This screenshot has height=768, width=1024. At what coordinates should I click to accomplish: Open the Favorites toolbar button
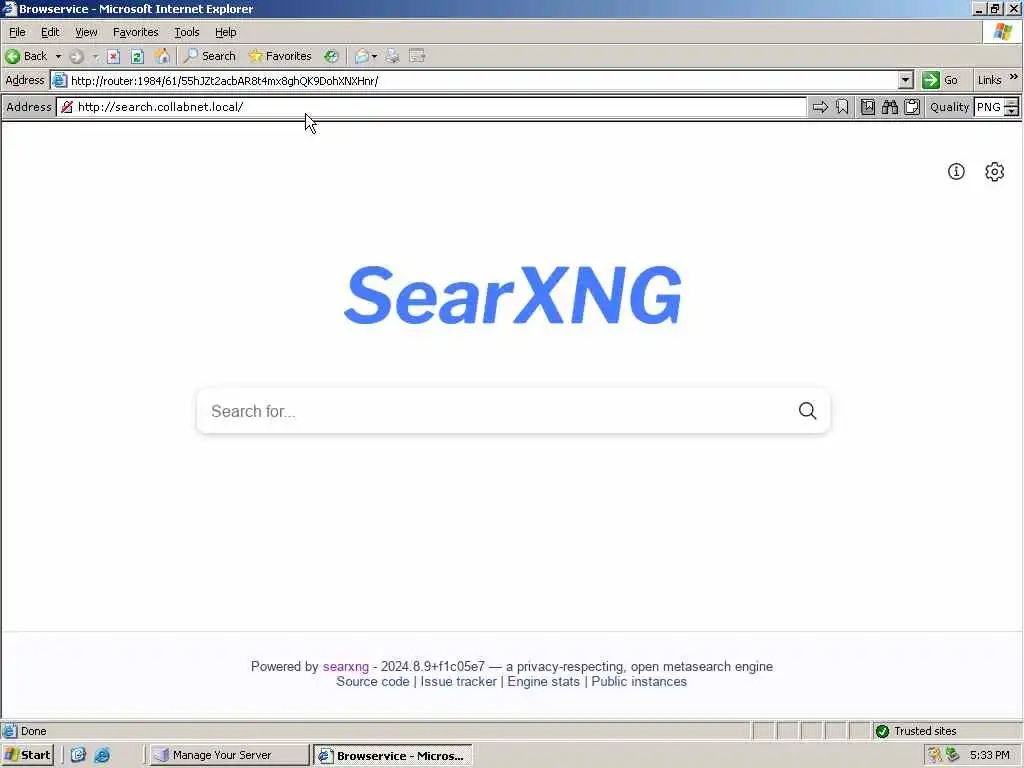[280, 56]
